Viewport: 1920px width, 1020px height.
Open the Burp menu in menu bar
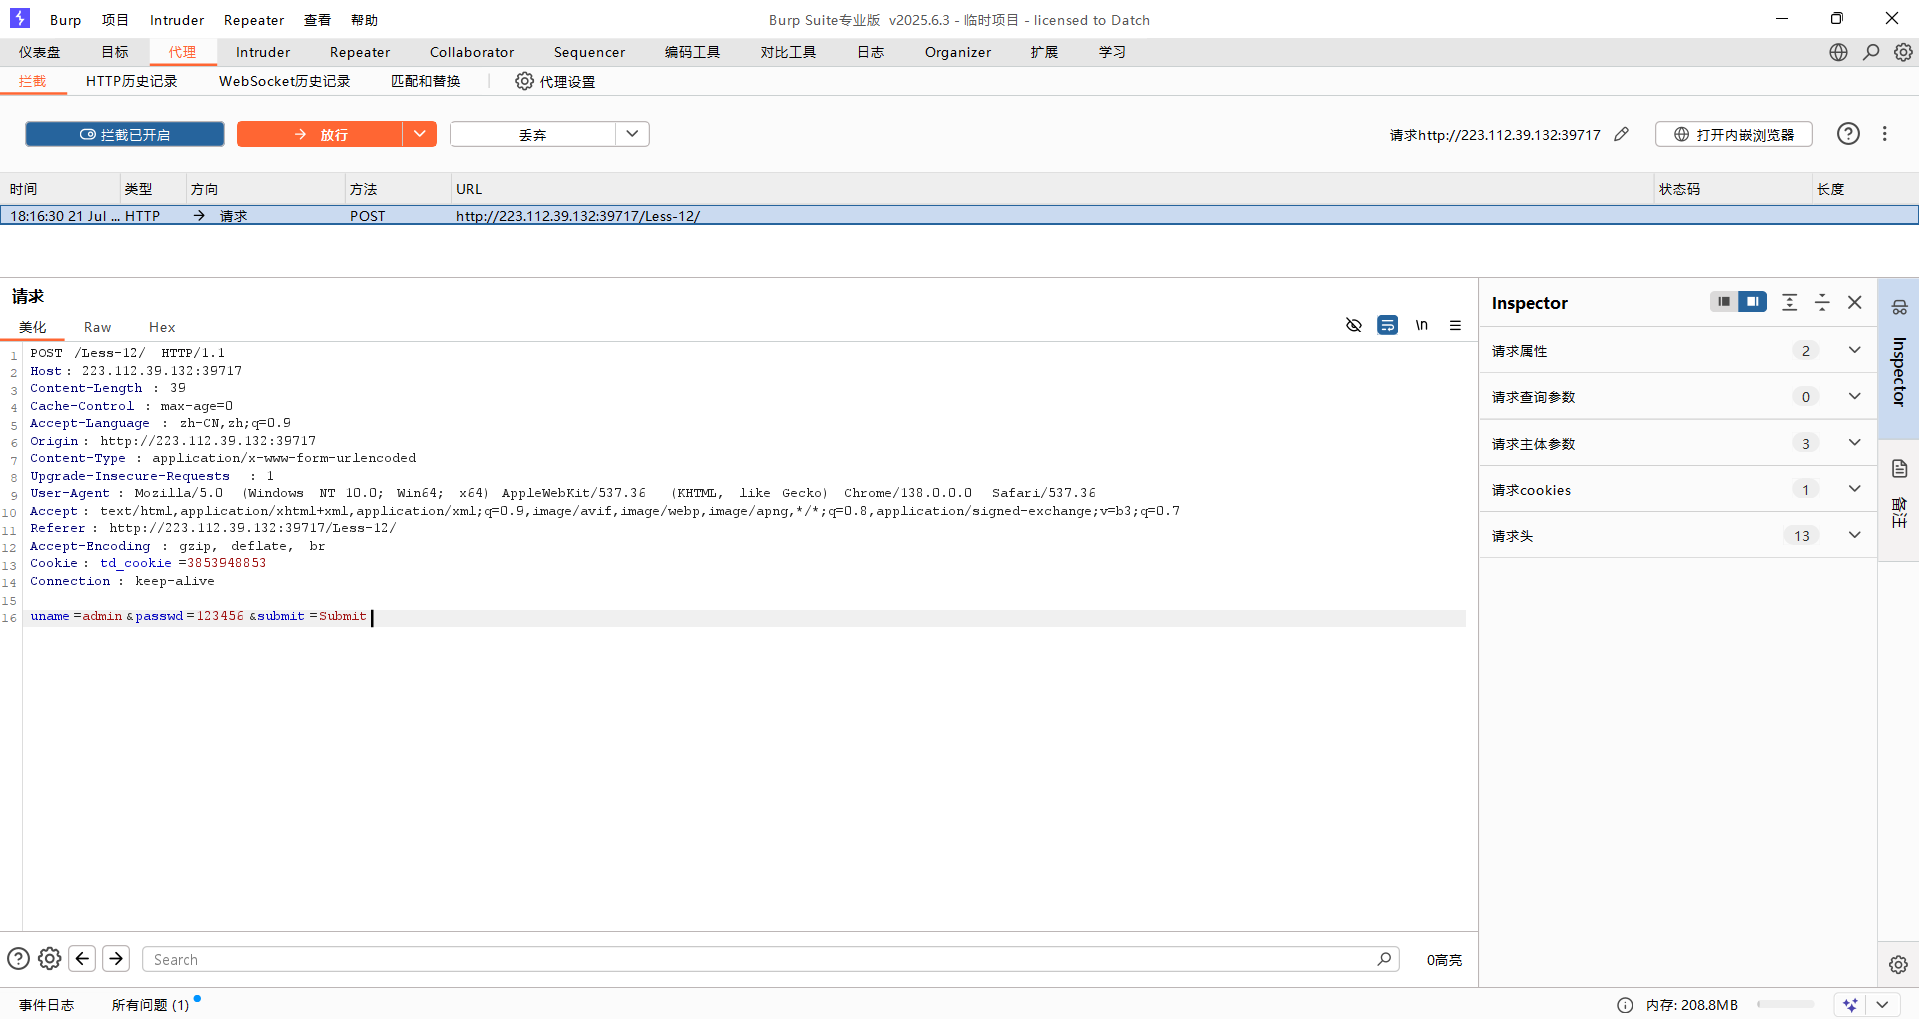pos(65,20)
